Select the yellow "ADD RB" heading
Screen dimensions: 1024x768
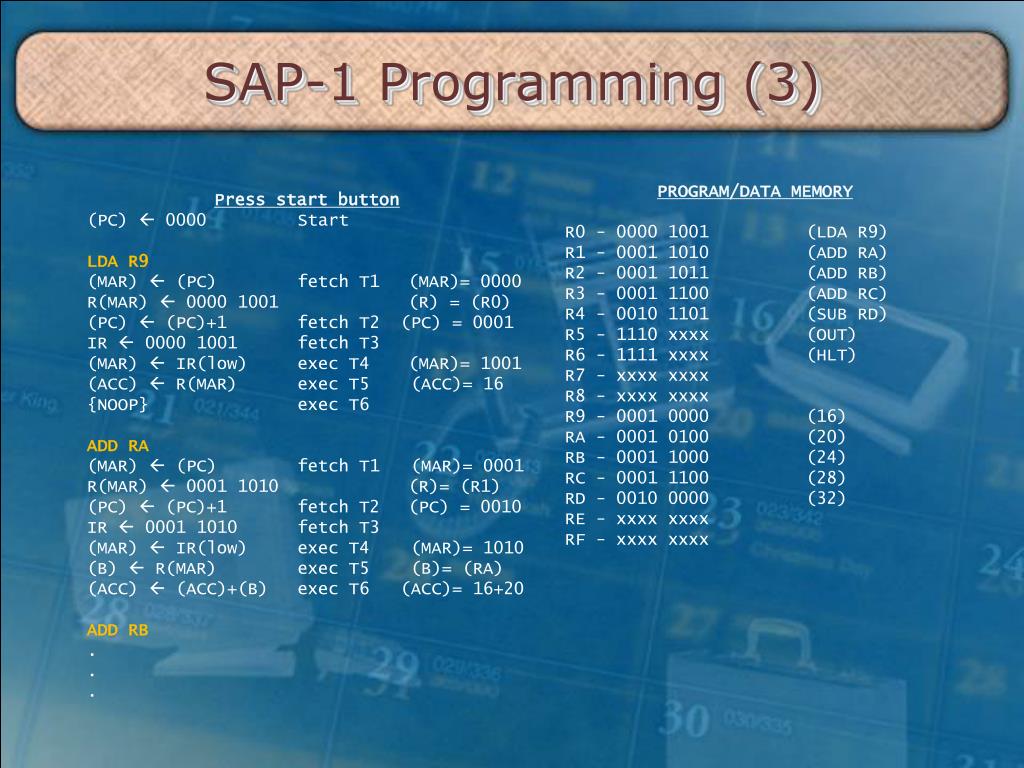[x=118, y=630]
